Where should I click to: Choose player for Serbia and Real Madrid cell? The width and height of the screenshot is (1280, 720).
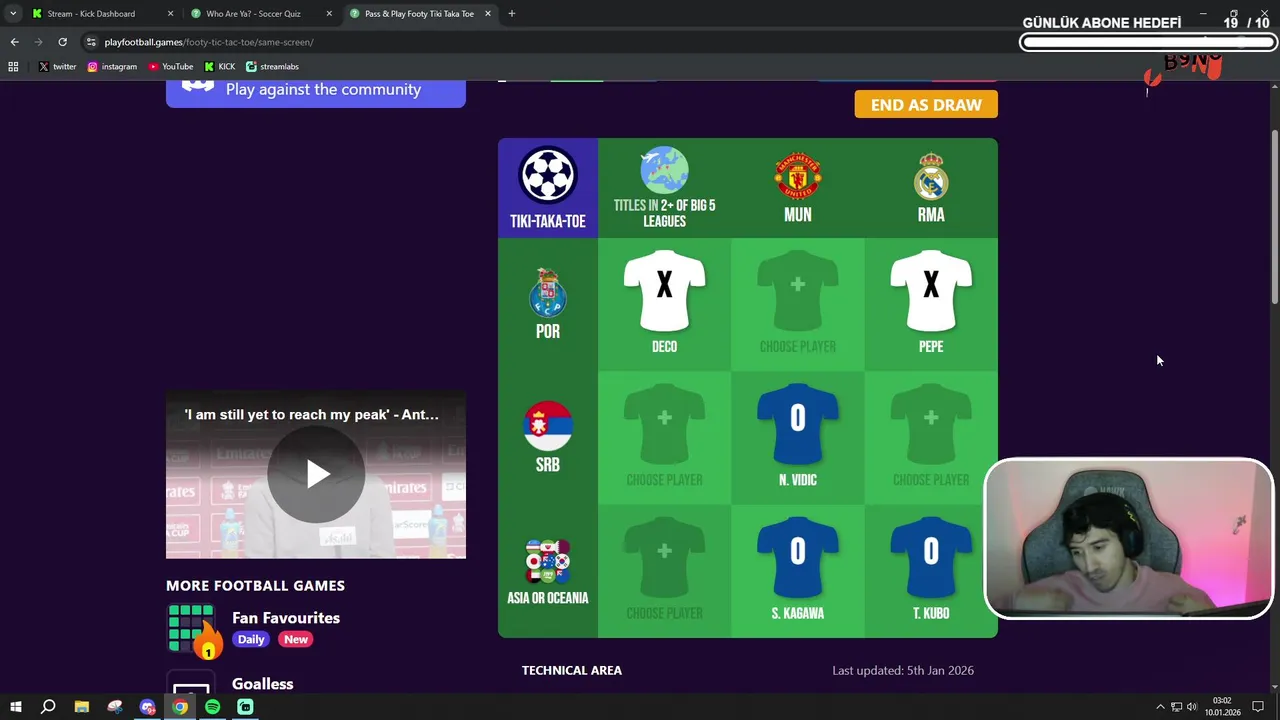pyautogui.click(x=931, y=438)
